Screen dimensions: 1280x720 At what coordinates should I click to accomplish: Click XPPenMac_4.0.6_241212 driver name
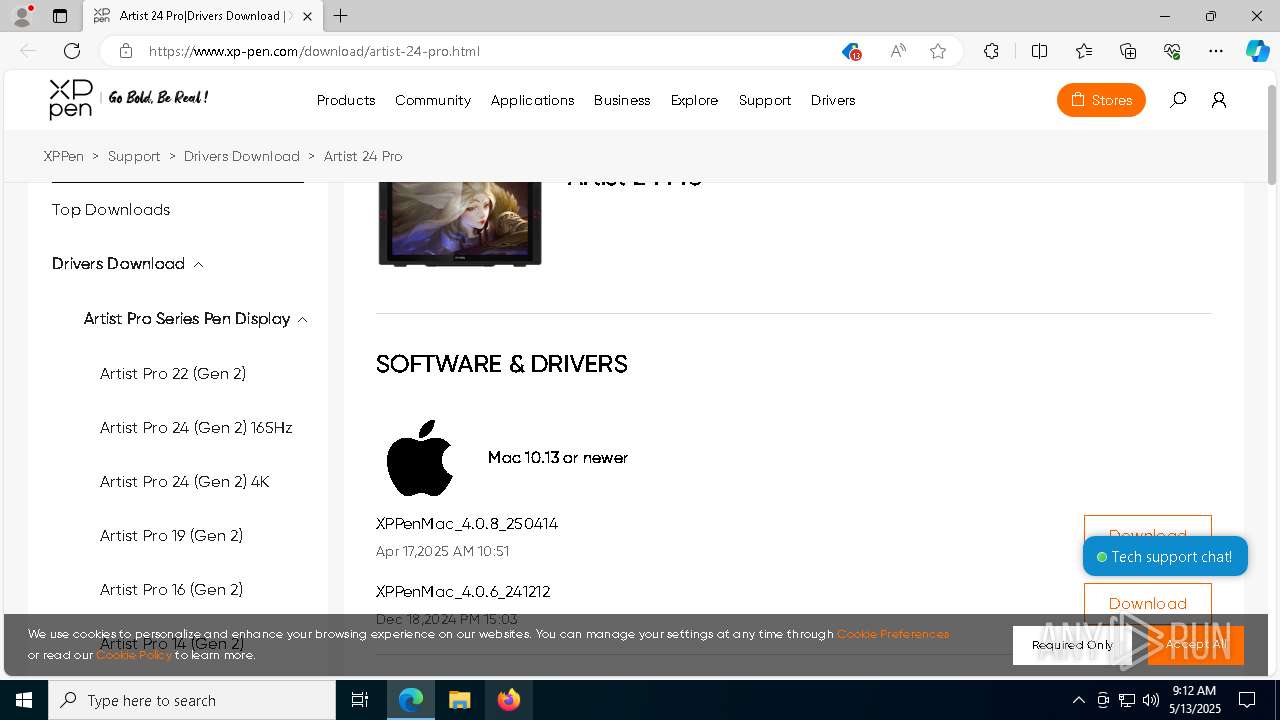pyautogui.click(x=463, y=592)
